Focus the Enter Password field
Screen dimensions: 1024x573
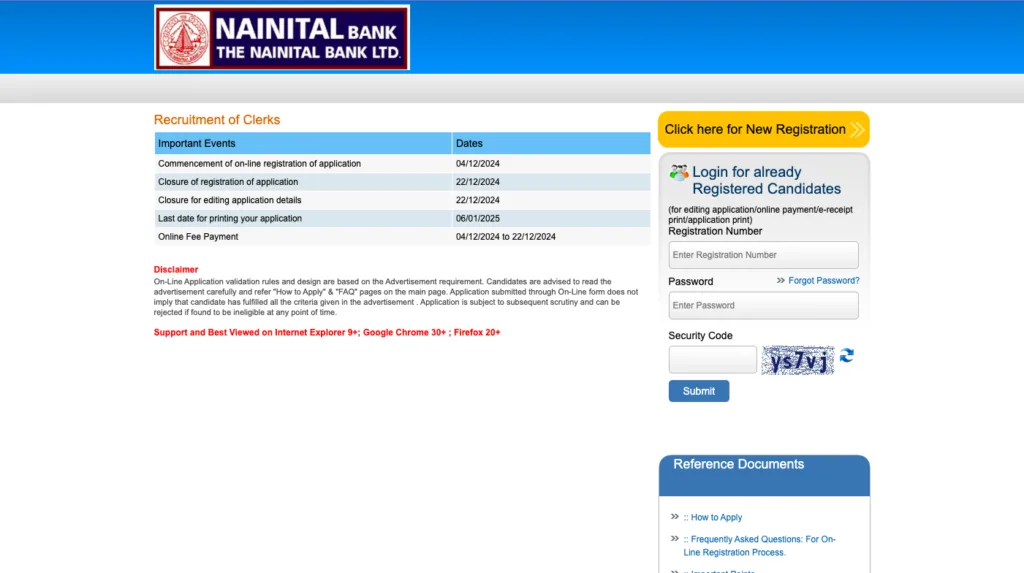click(x=763, y=305)
